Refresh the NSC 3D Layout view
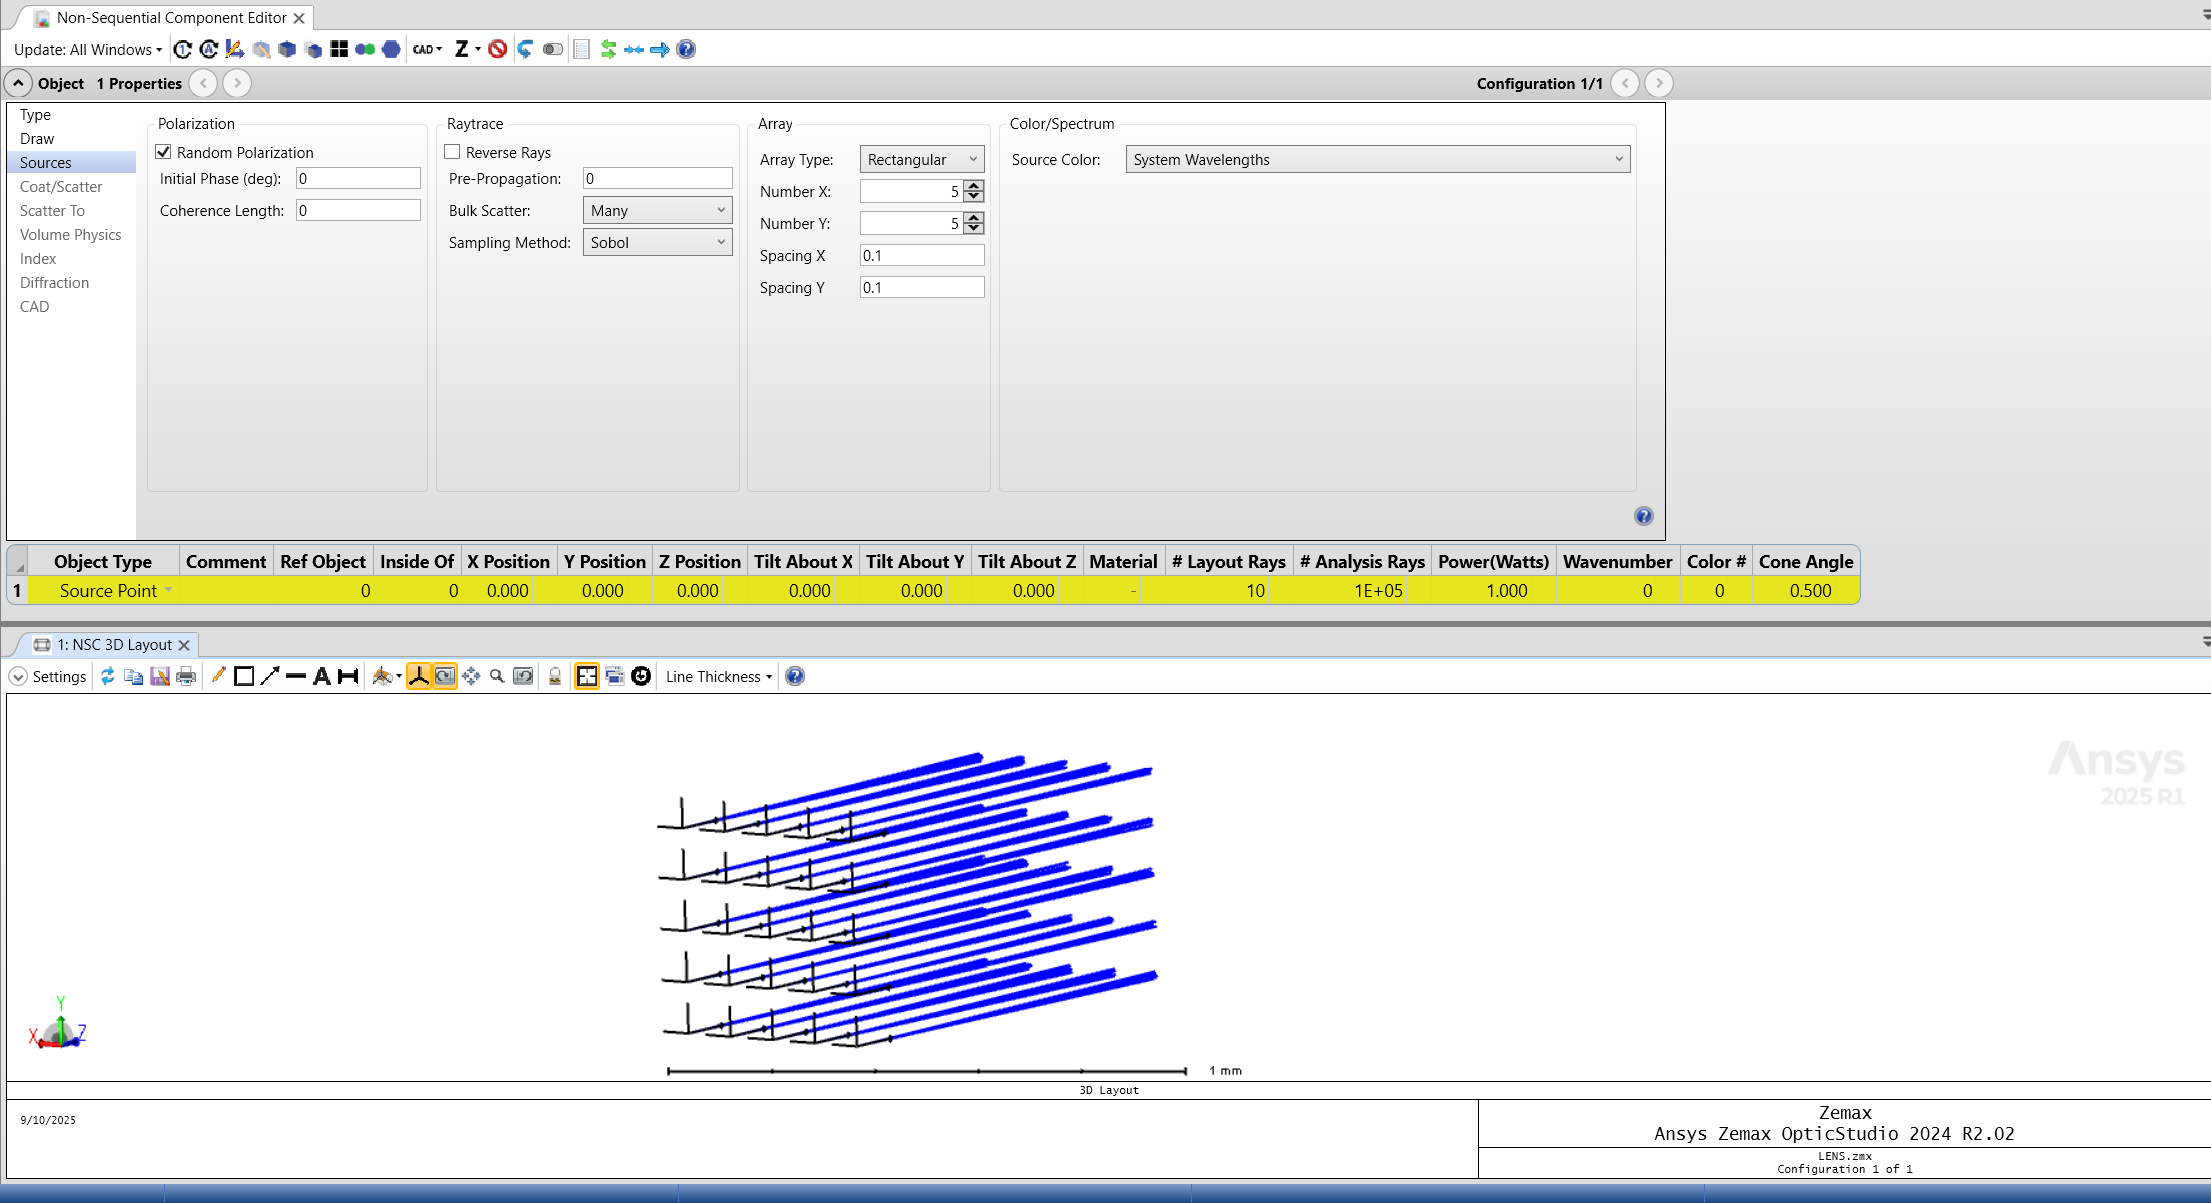Viewport: 2211px width, 1203px height. (108, 676)
